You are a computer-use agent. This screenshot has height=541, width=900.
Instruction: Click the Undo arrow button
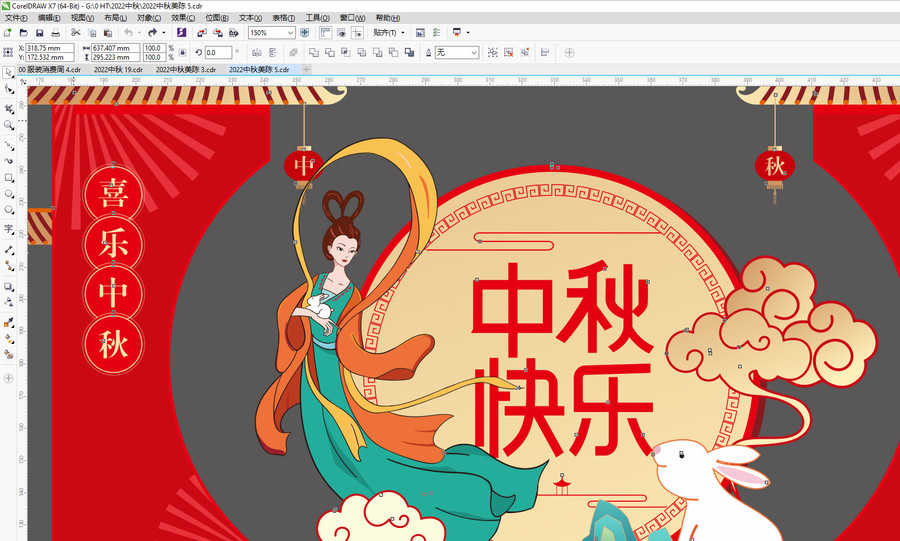click(x=129, y=33)
